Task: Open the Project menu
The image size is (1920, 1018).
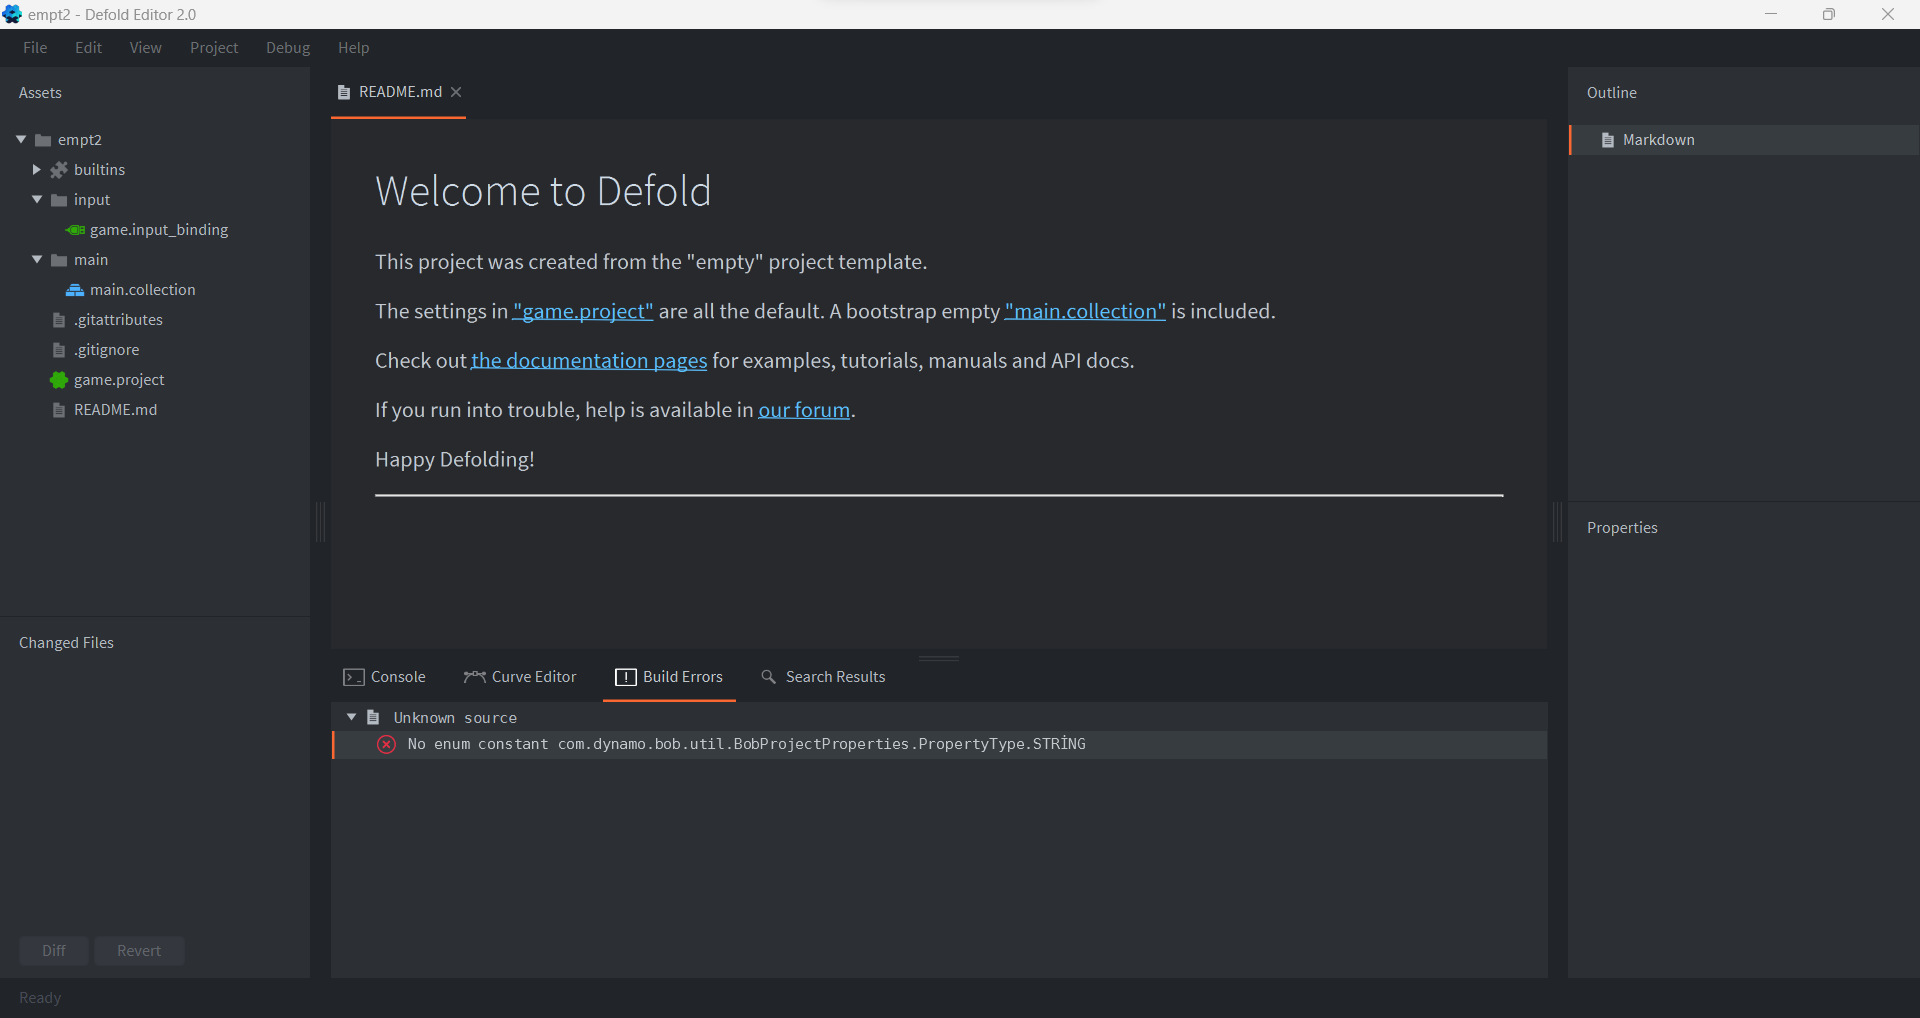Action: (x=213, y=47)
